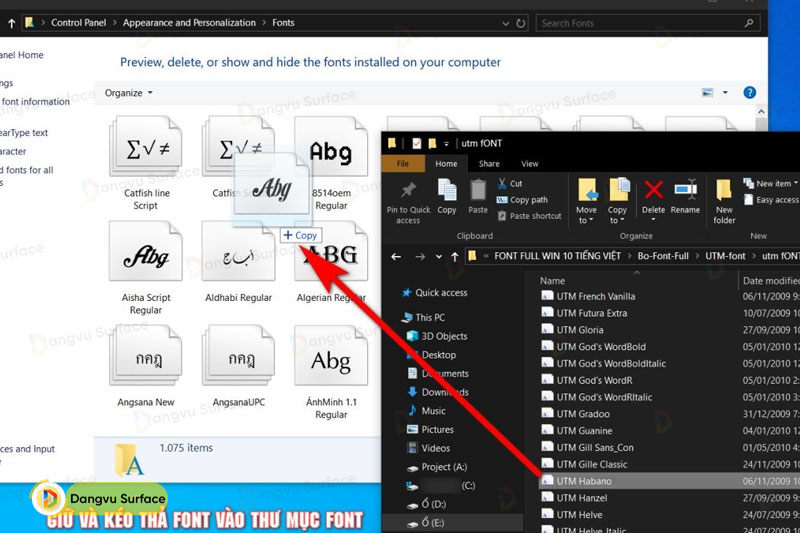This screenshot has height=533, width=800.
Task: Select the AngsanaUPC font
Action: click(x=238, y=366)
